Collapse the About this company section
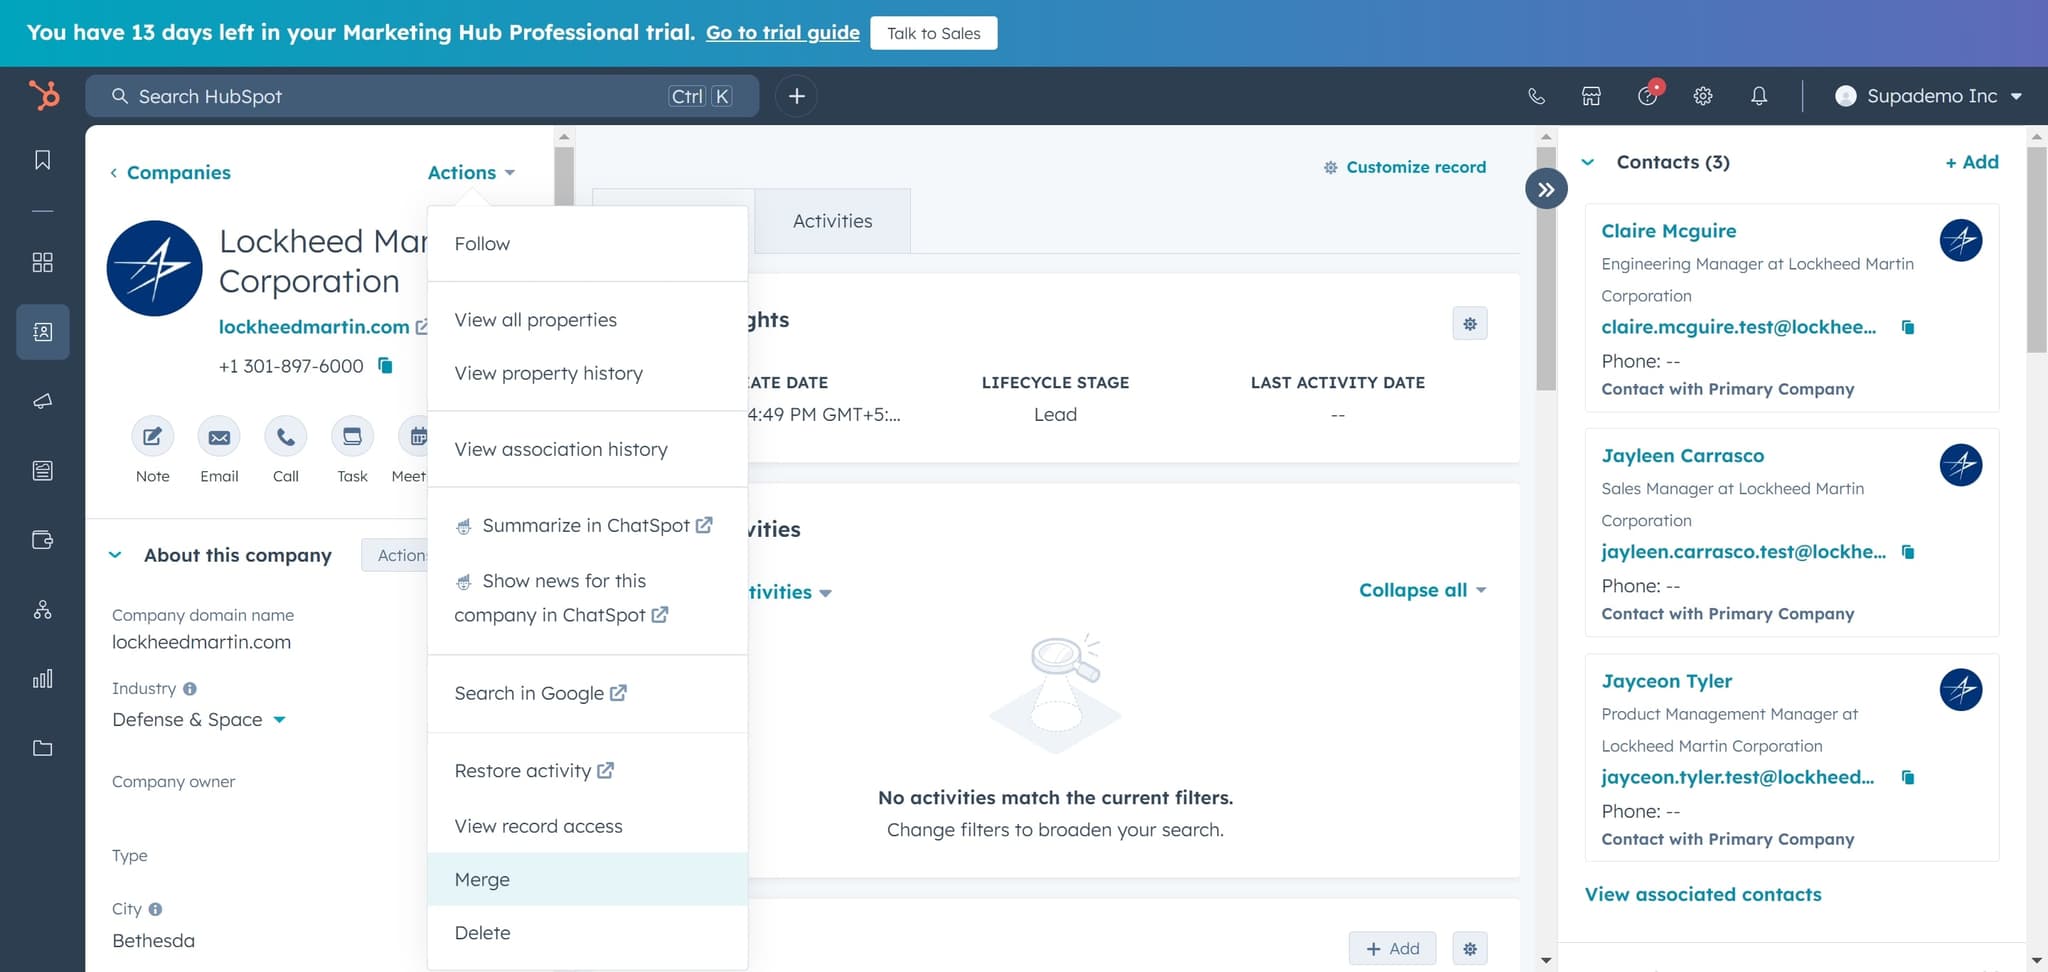The height and width of the screenshot is (972, 2048). coord(115,555)
